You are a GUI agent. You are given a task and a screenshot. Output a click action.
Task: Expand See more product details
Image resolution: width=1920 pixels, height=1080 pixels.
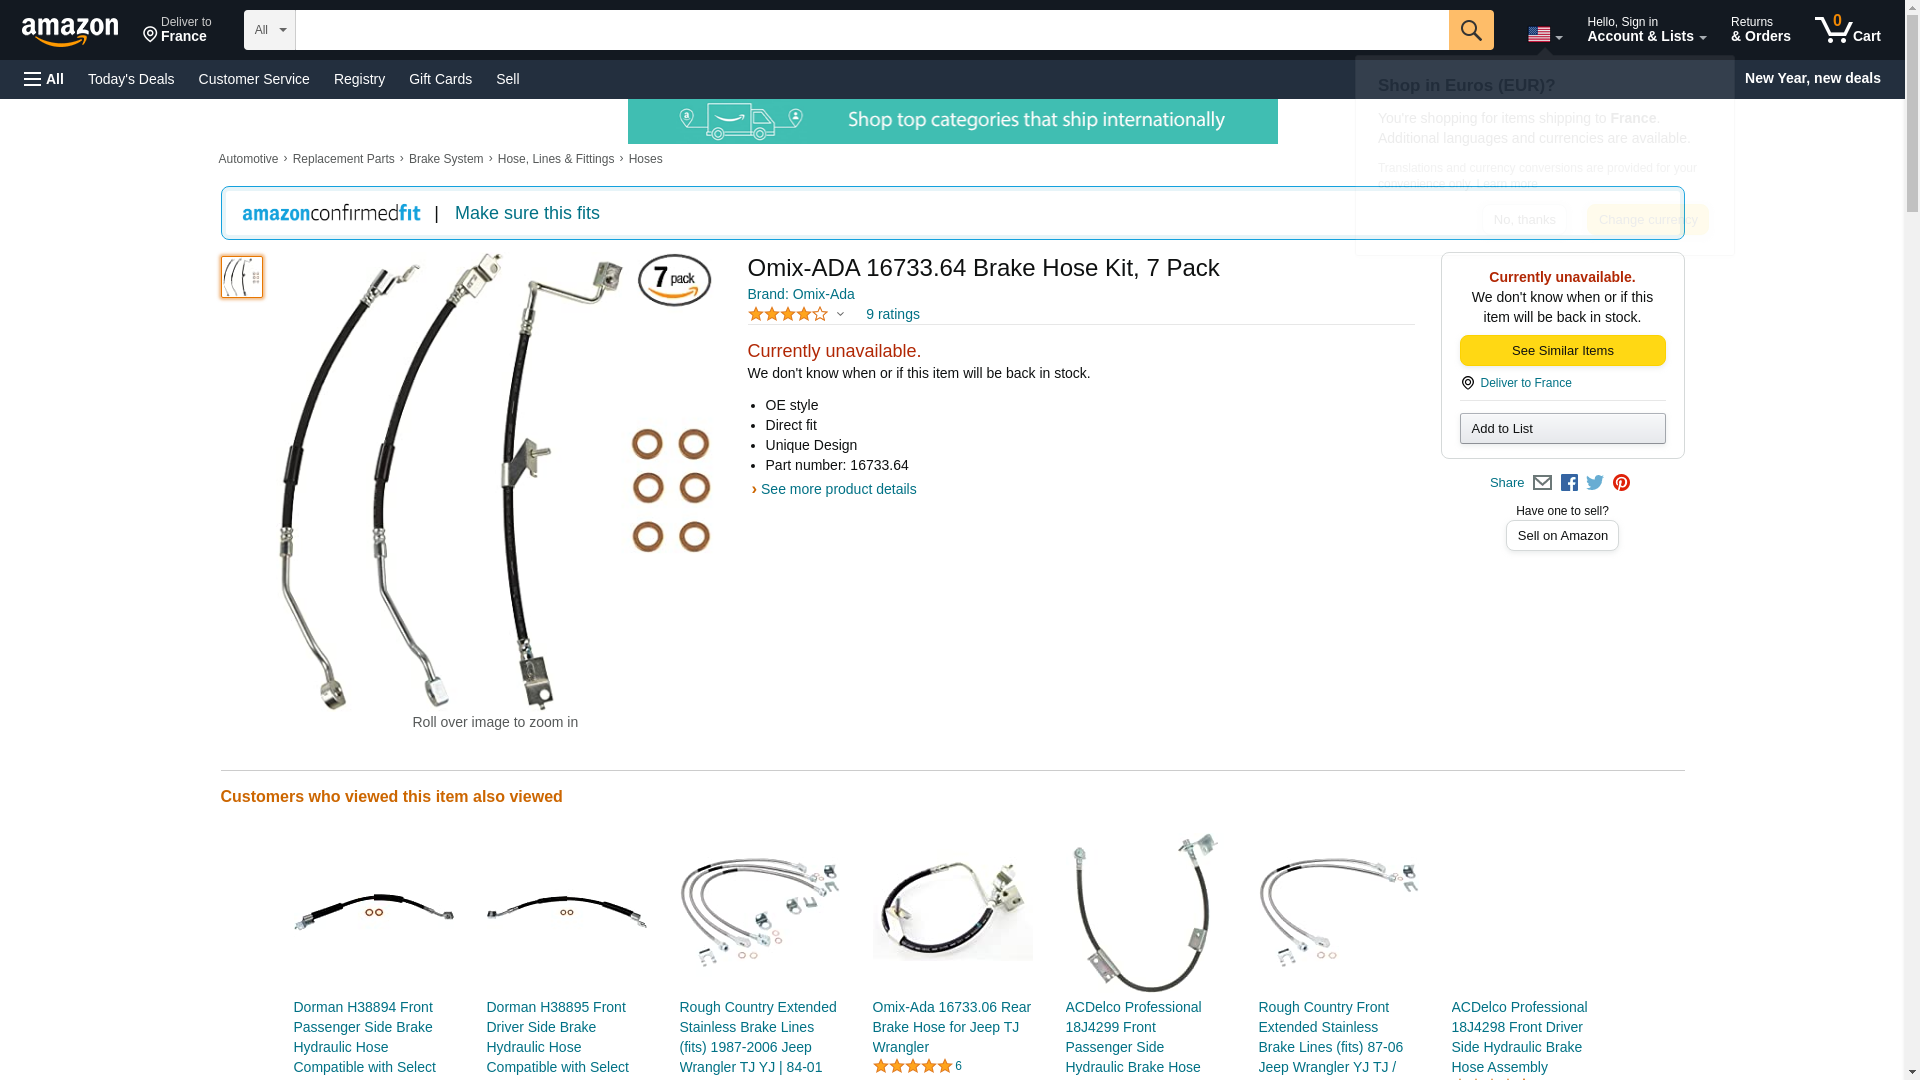[838, 489]
